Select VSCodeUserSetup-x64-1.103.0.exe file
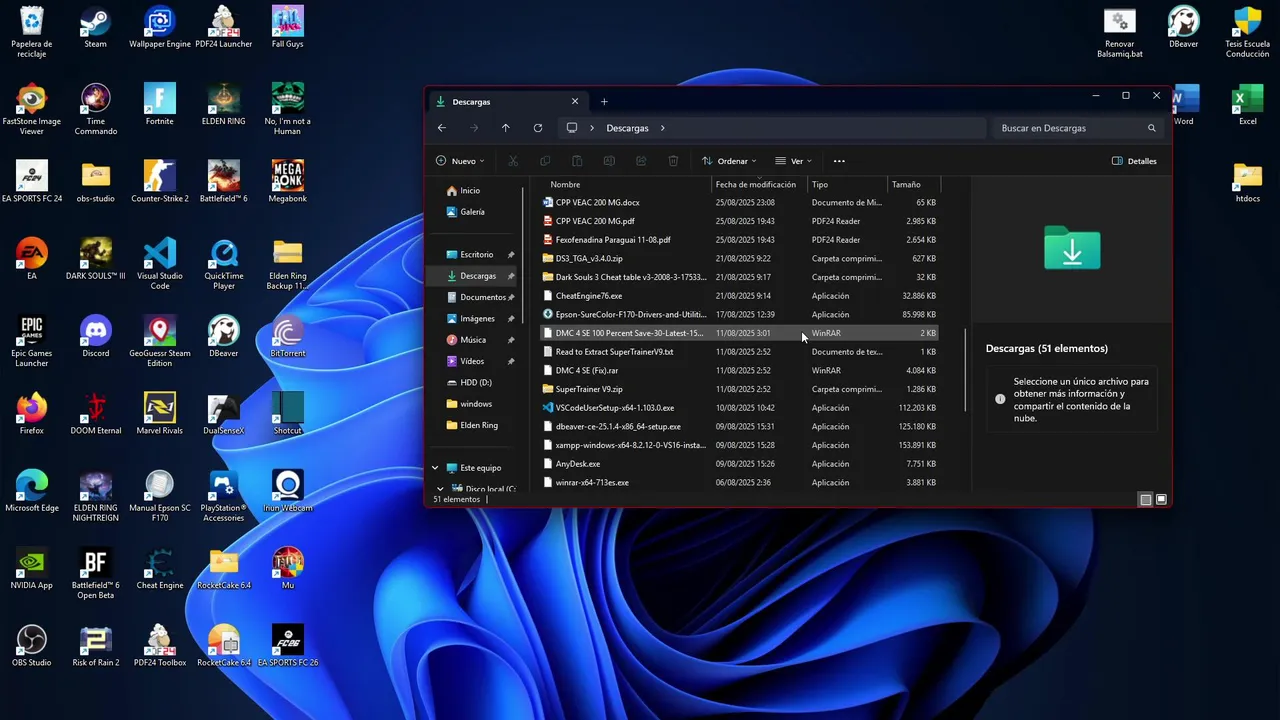This screenshot has width=1280, height=720. point(740,408)
